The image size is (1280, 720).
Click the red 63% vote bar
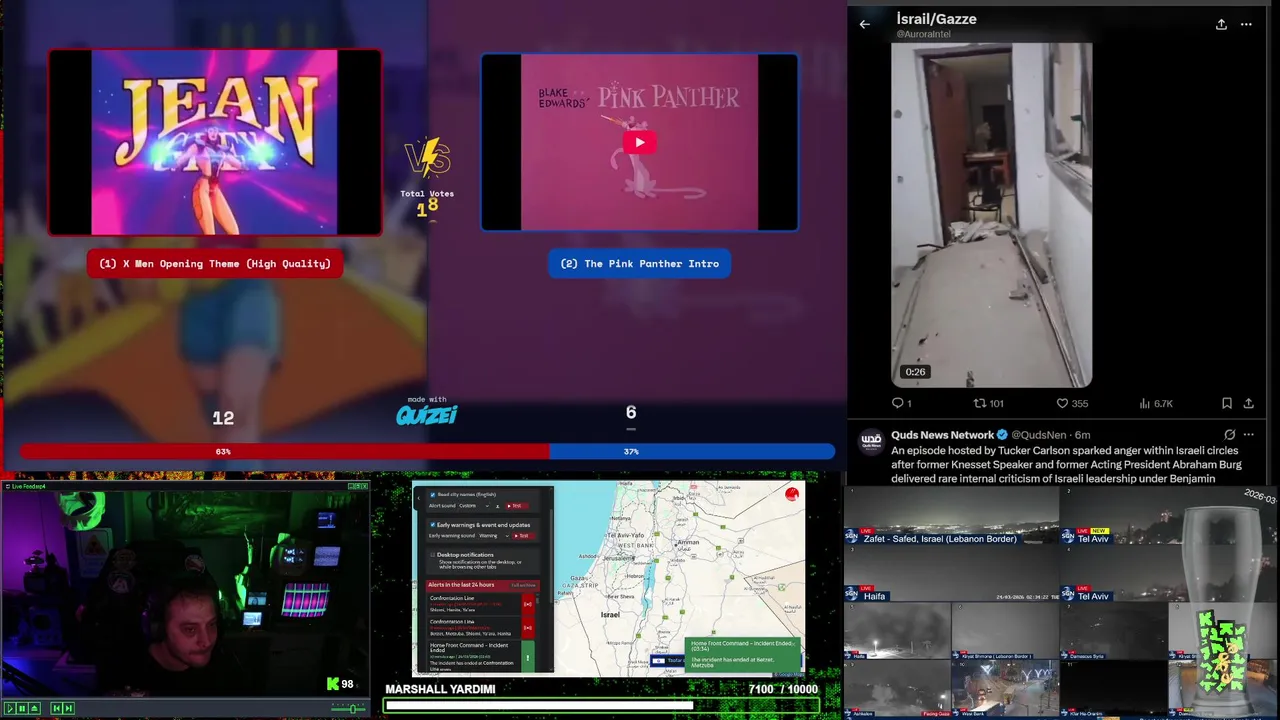[x=285, y=452]
